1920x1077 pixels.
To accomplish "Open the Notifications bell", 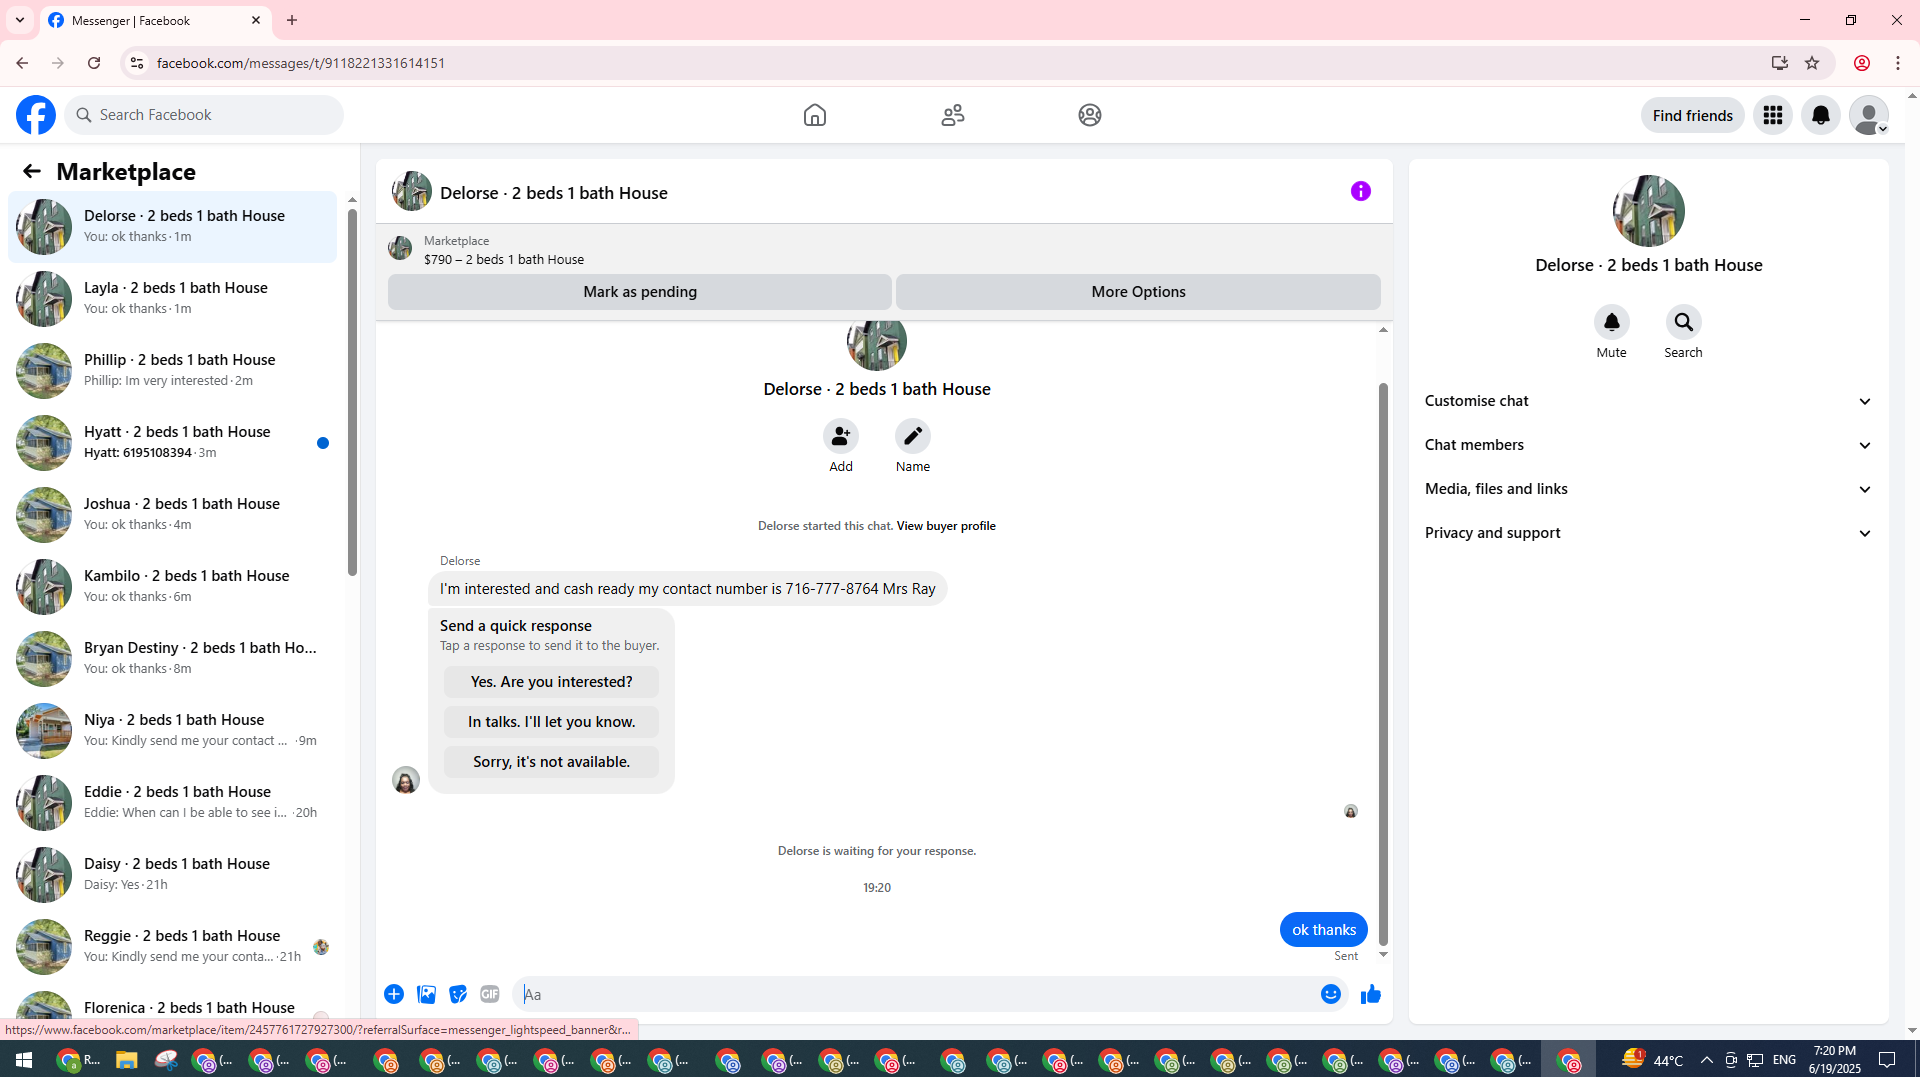I will (x=1821, y=115).
